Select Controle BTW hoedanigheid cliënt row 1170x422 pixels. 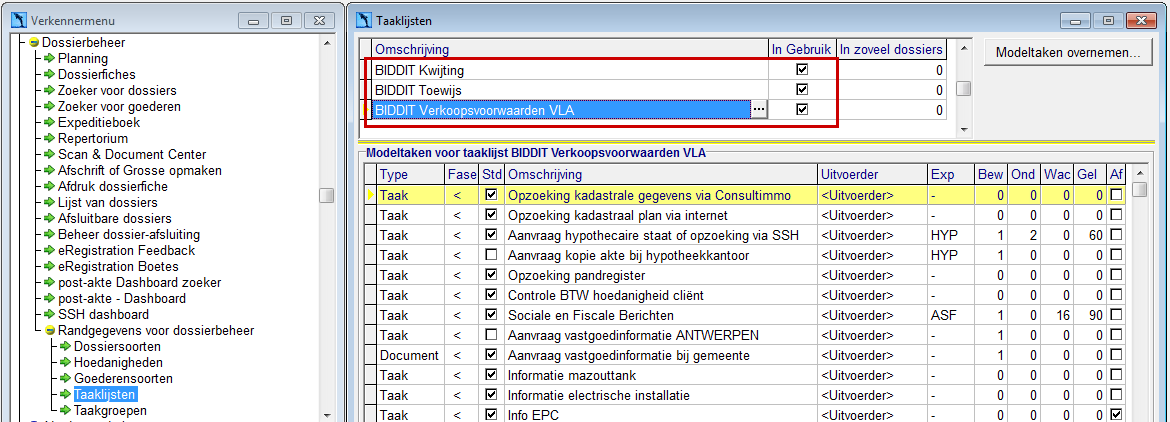pos(660,295)
